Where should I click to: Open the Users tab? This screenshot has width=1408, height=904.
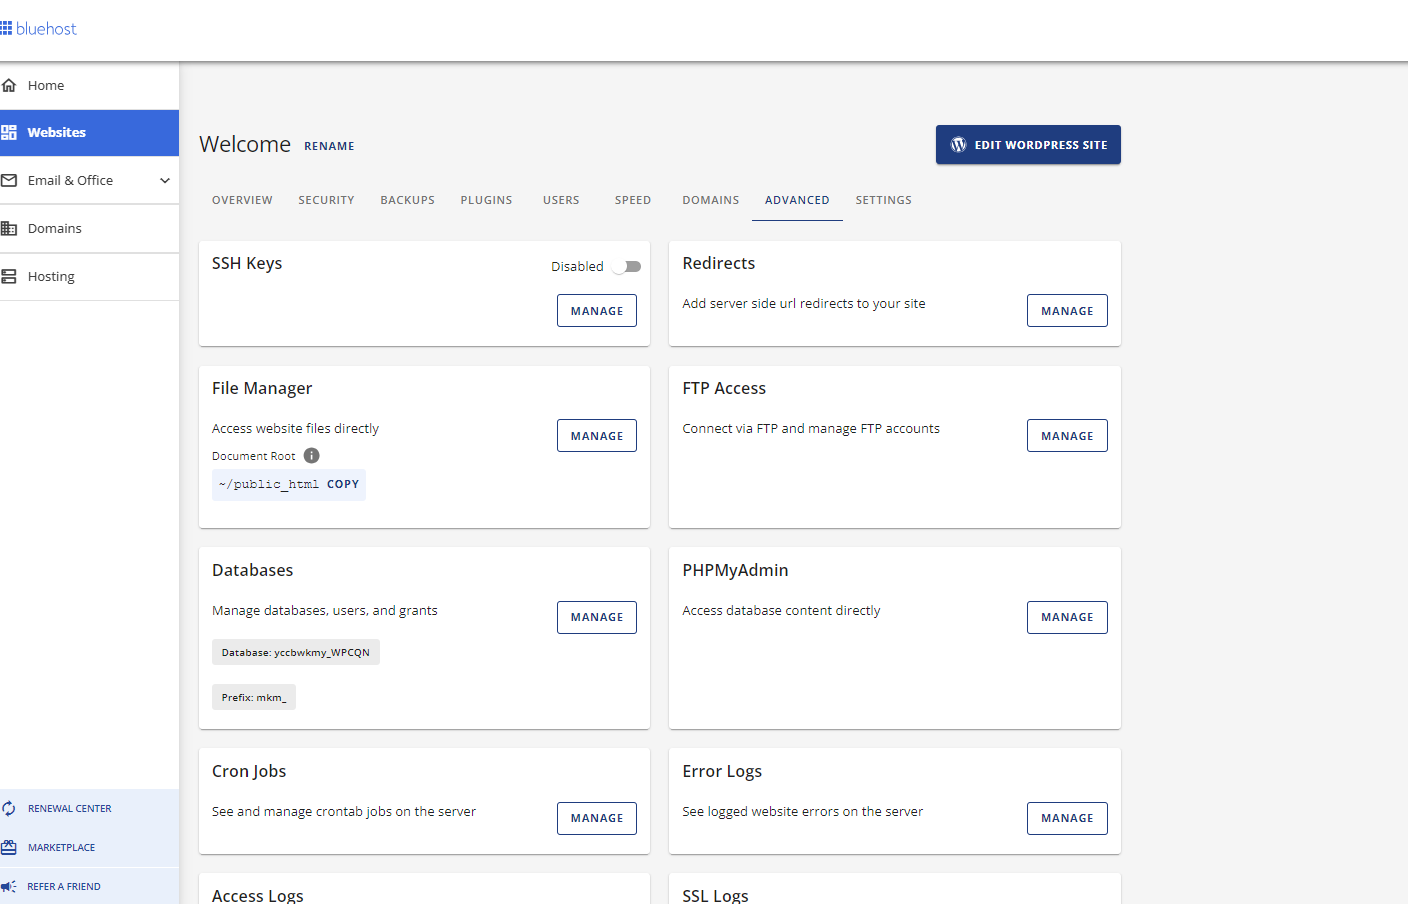(x=561, y=200)
